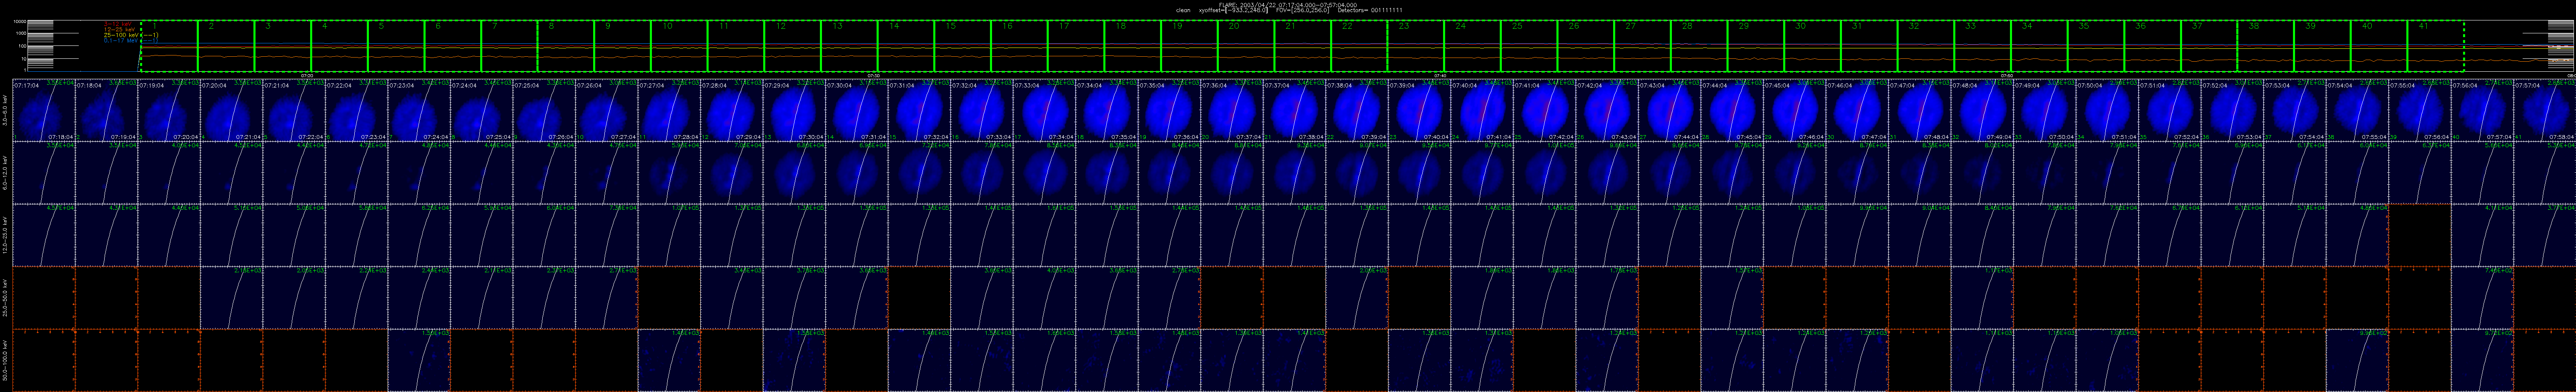Click the 'clean' algorithm label
The height and width of the screenshot is (392, 2576).
click(x=1184, y=9)
